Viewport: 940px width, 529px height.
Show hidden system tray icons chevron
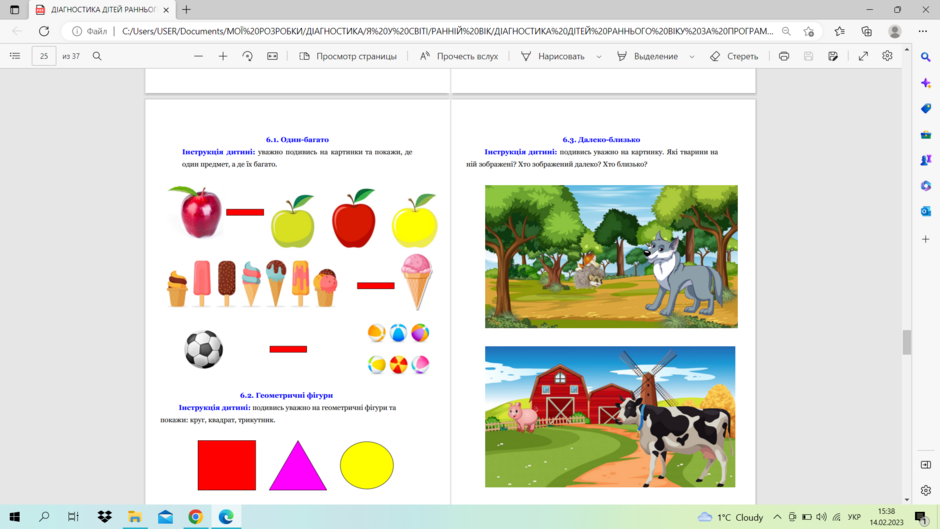click(x=777, y=516)
